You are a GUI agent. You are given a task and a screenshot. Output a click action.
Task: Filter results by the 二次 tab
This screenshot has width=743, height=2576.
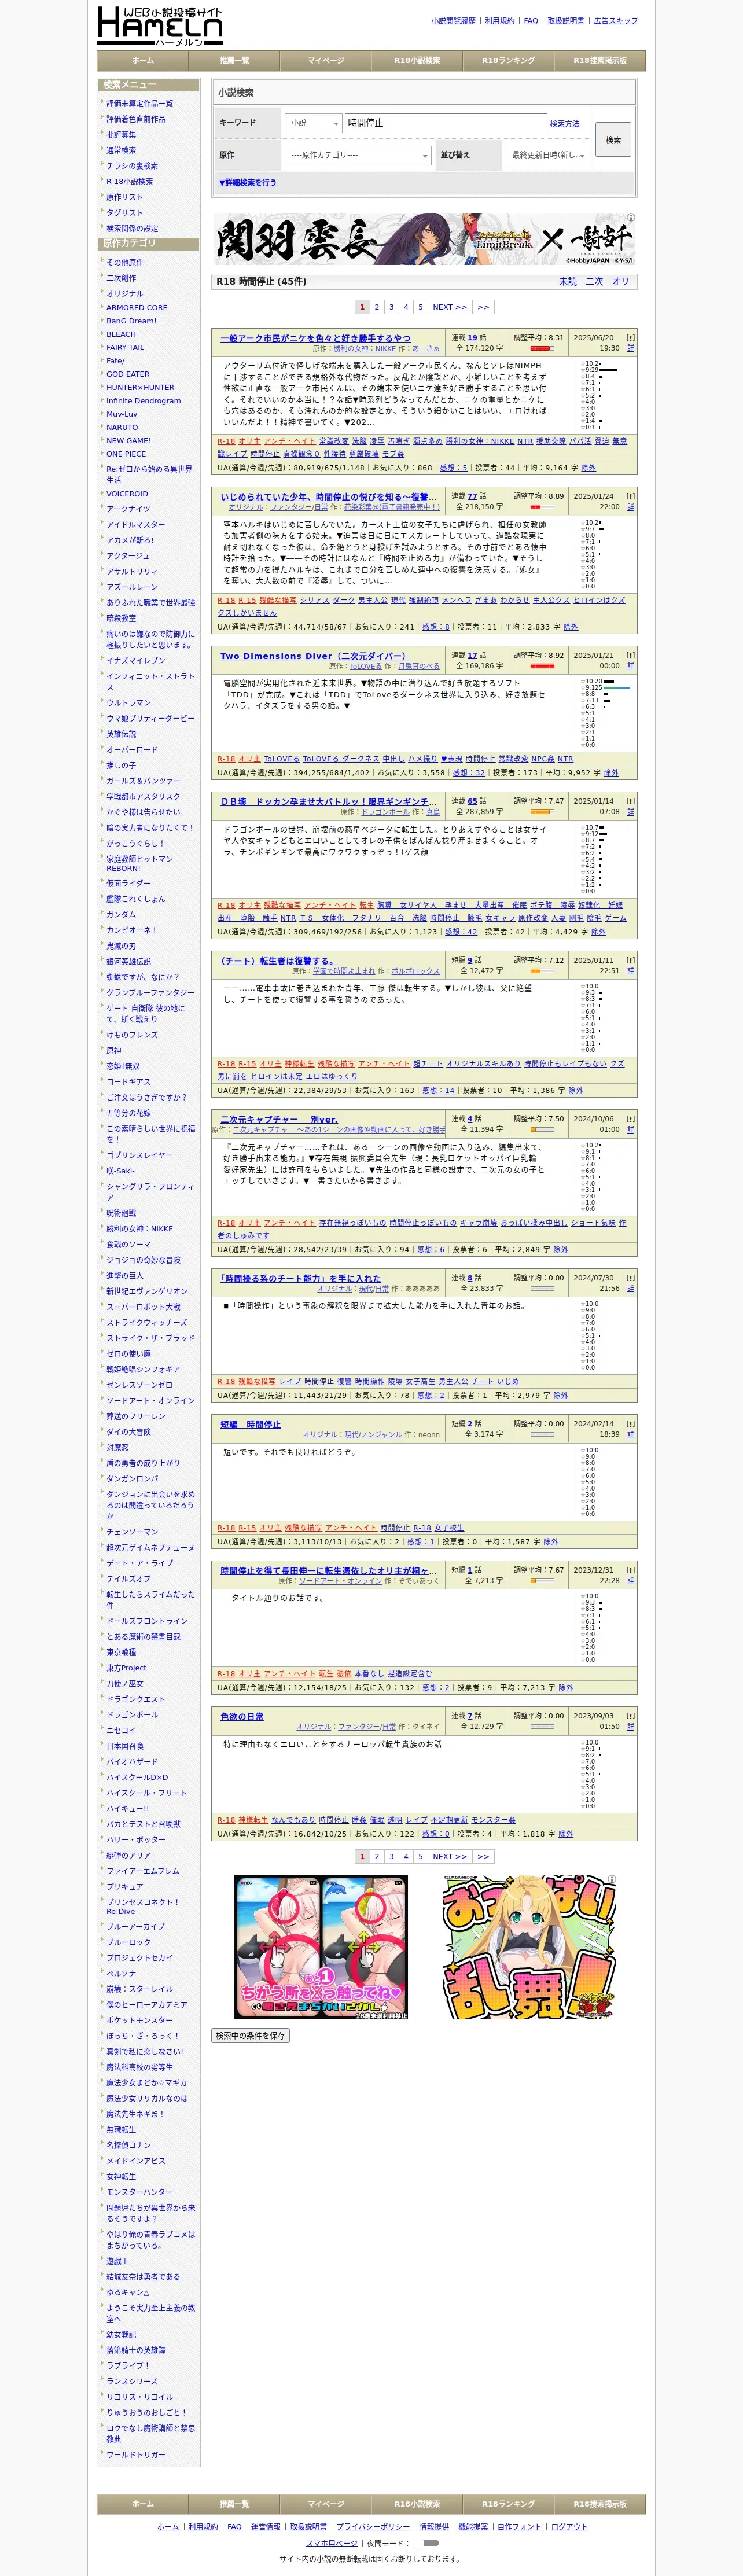(594, 281)
